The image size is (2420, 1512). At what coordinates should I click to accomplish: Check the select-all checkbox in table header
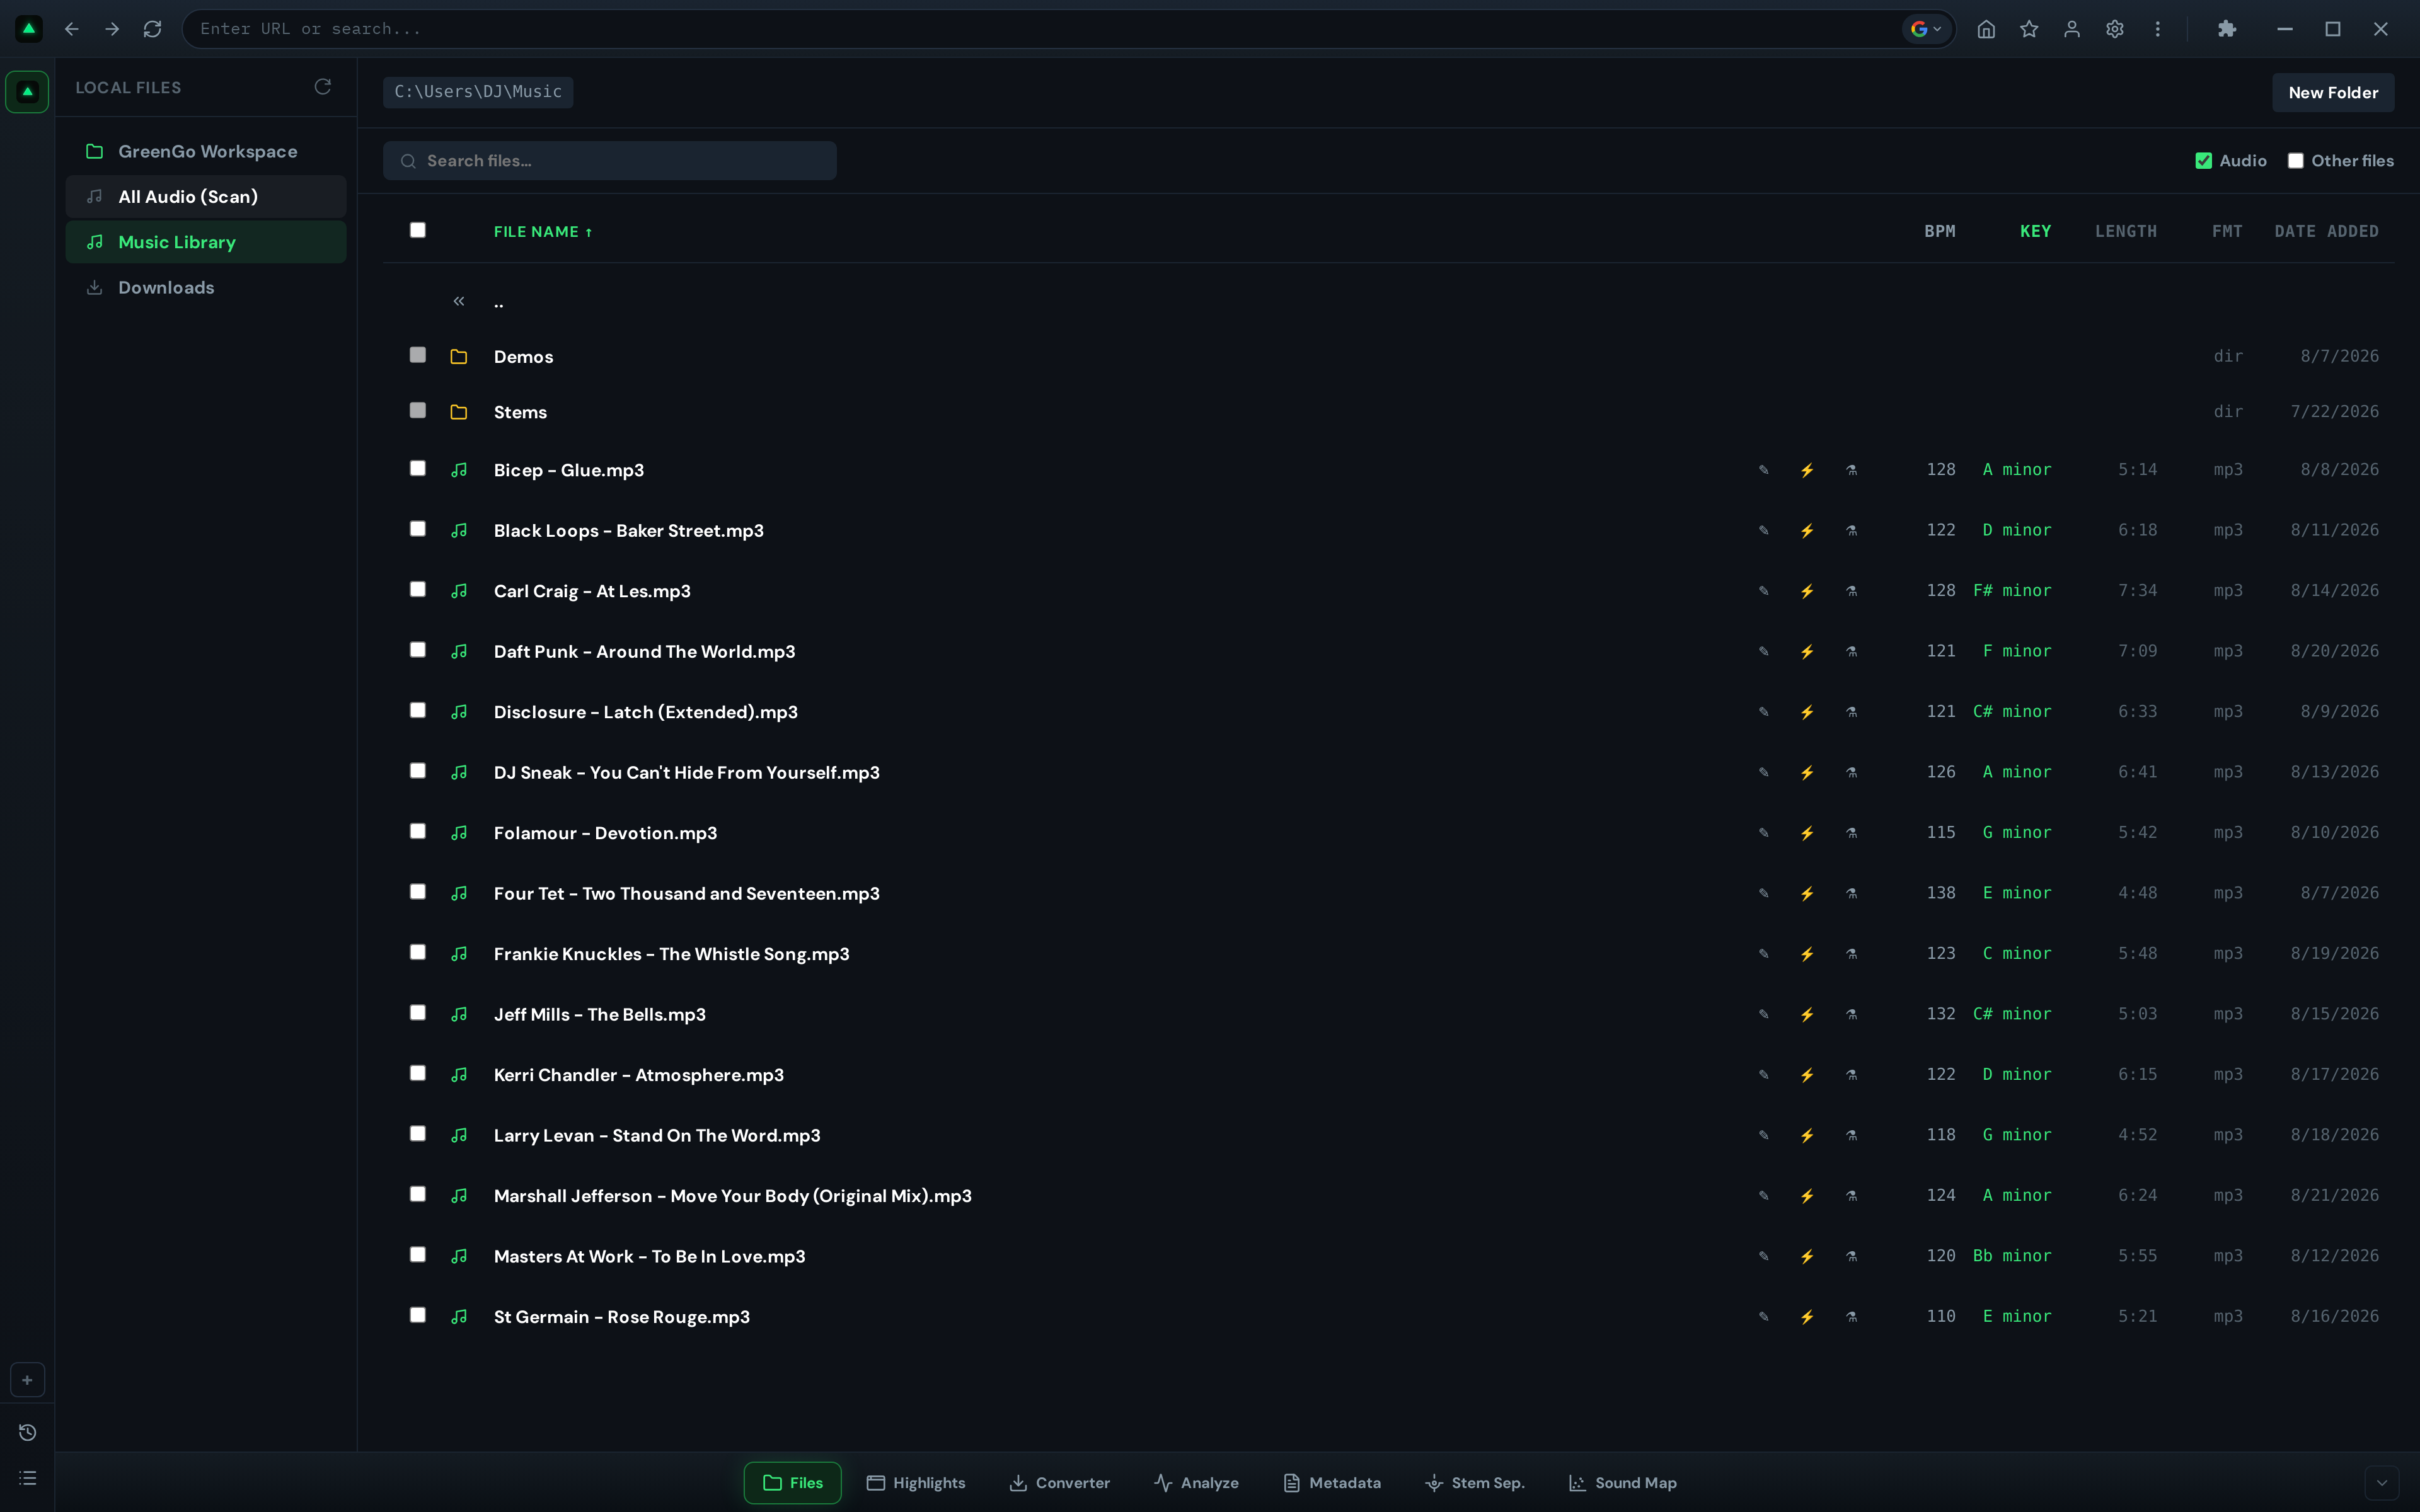(418, 230)
